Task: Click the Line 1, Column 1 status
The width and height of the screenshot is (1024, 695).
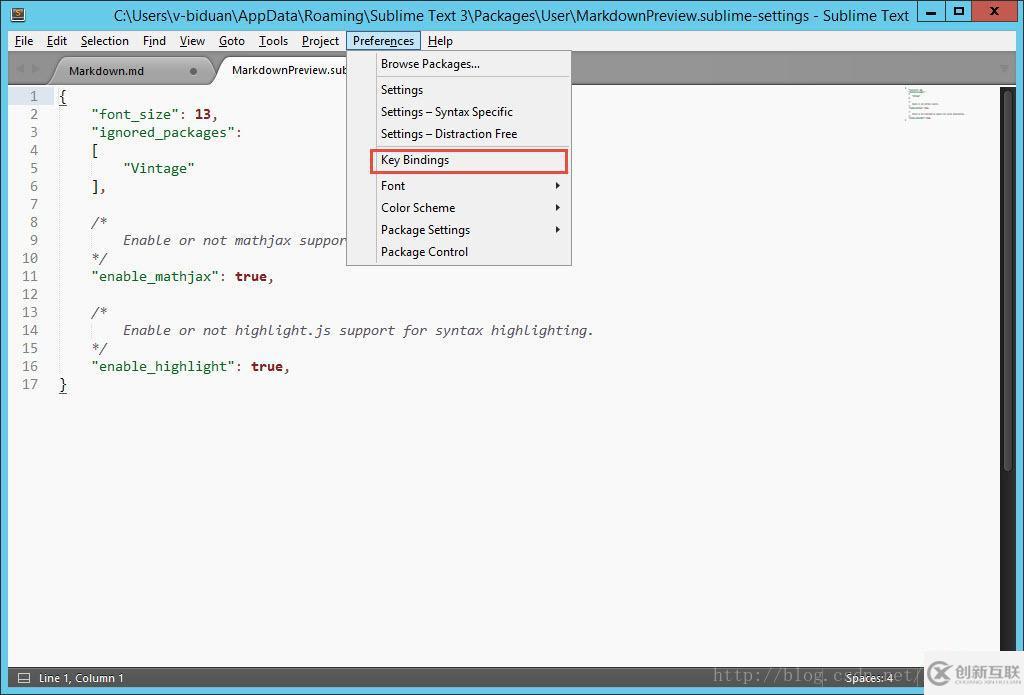Action: pos(81,678)
